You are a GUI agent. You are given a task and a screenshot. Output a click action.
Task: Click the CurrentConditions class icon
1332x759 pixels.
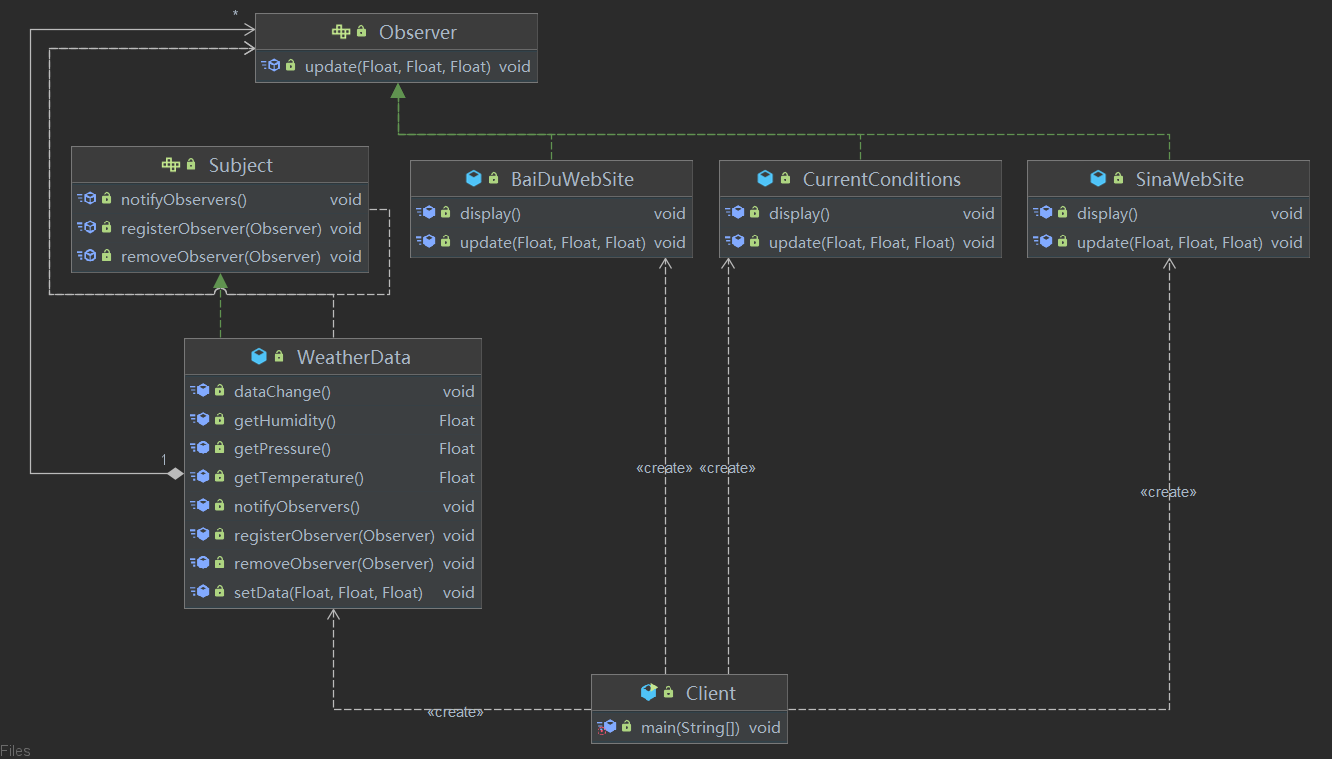click(x=765, y=179)
